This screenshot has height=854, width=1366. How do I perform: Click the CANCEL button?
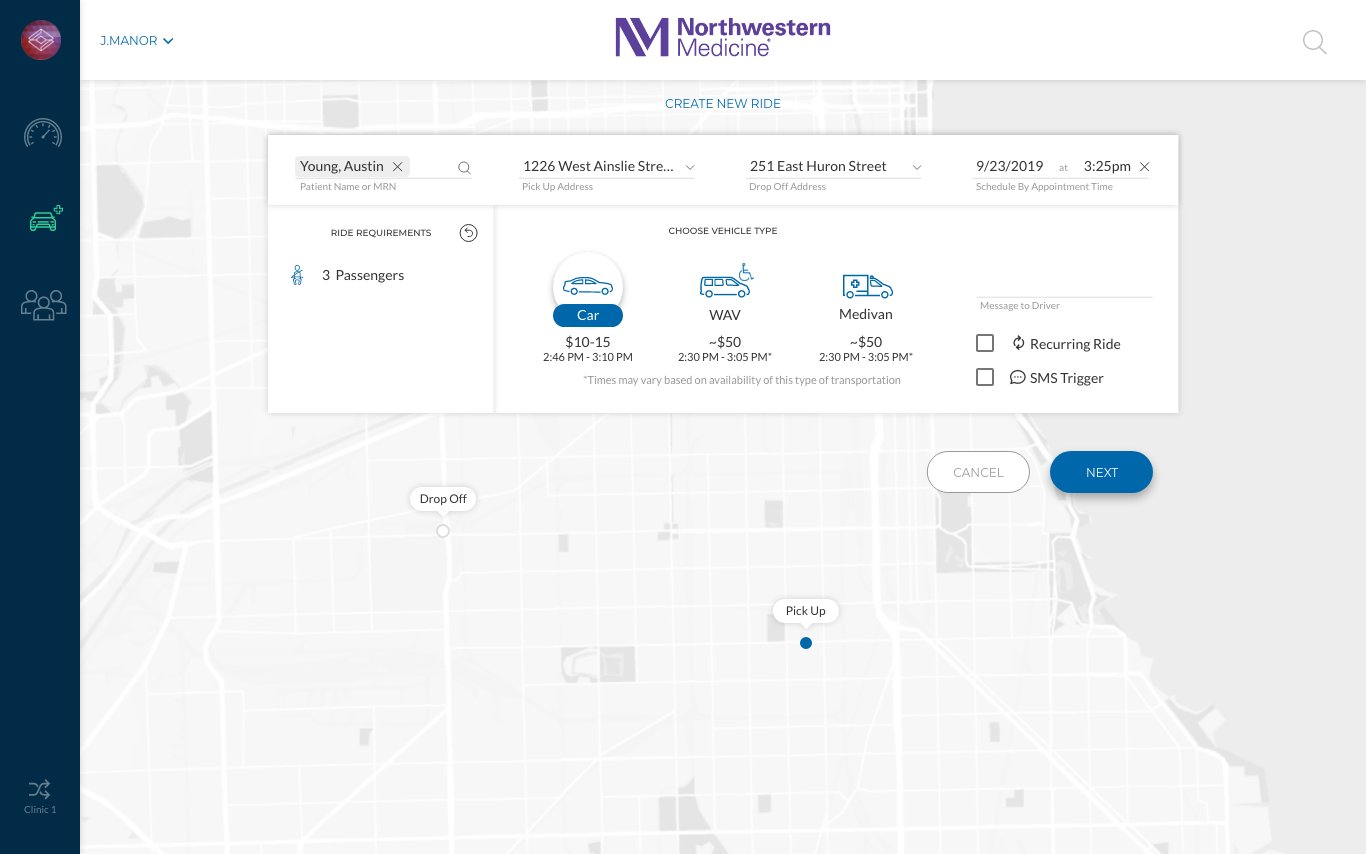(978, 472)
